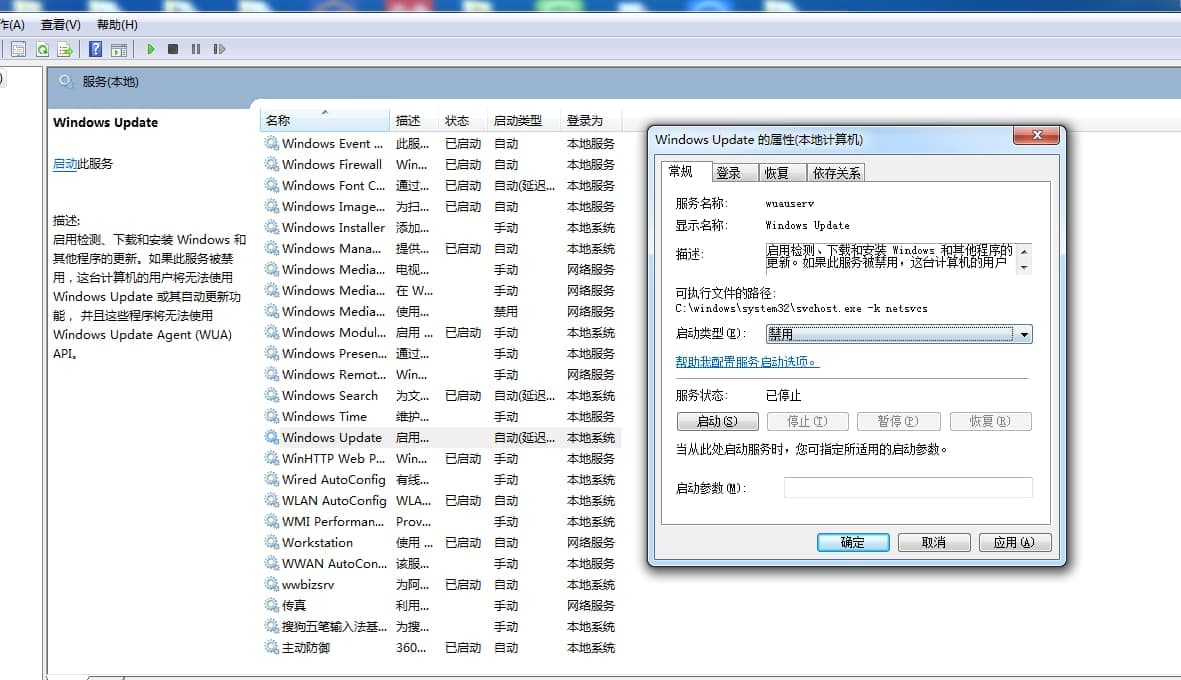Click the gear icon beside wwbizsrv
The height and width of the screenshot is (680, 1181).
[271, 584]
